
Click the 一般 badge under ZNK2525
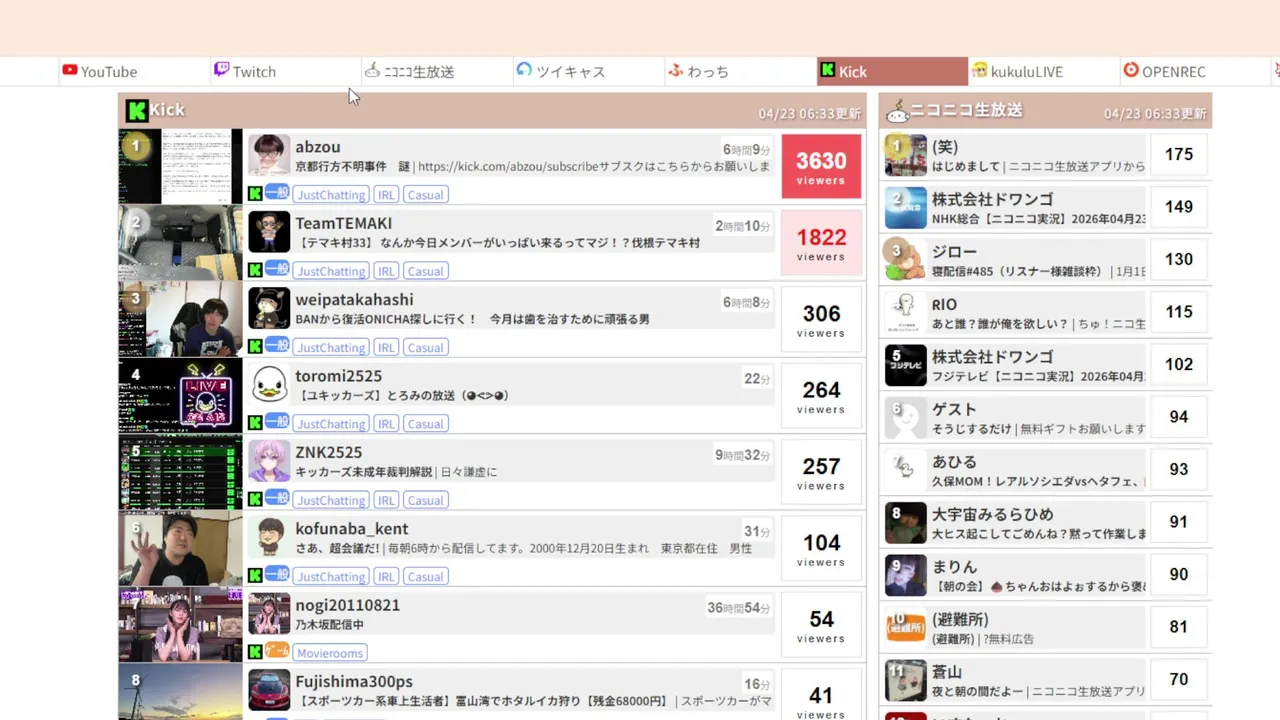point(277,498)
